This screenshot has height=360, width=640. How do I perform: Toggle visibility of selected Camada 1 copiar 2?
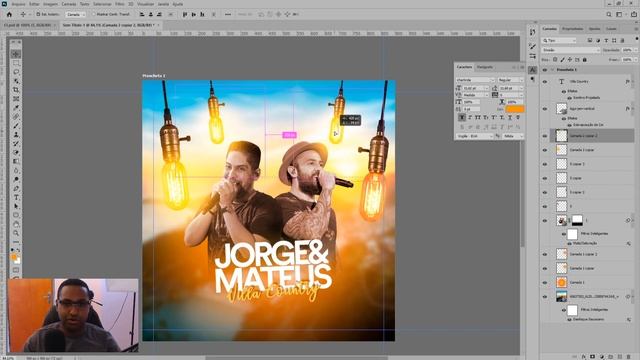544,136
